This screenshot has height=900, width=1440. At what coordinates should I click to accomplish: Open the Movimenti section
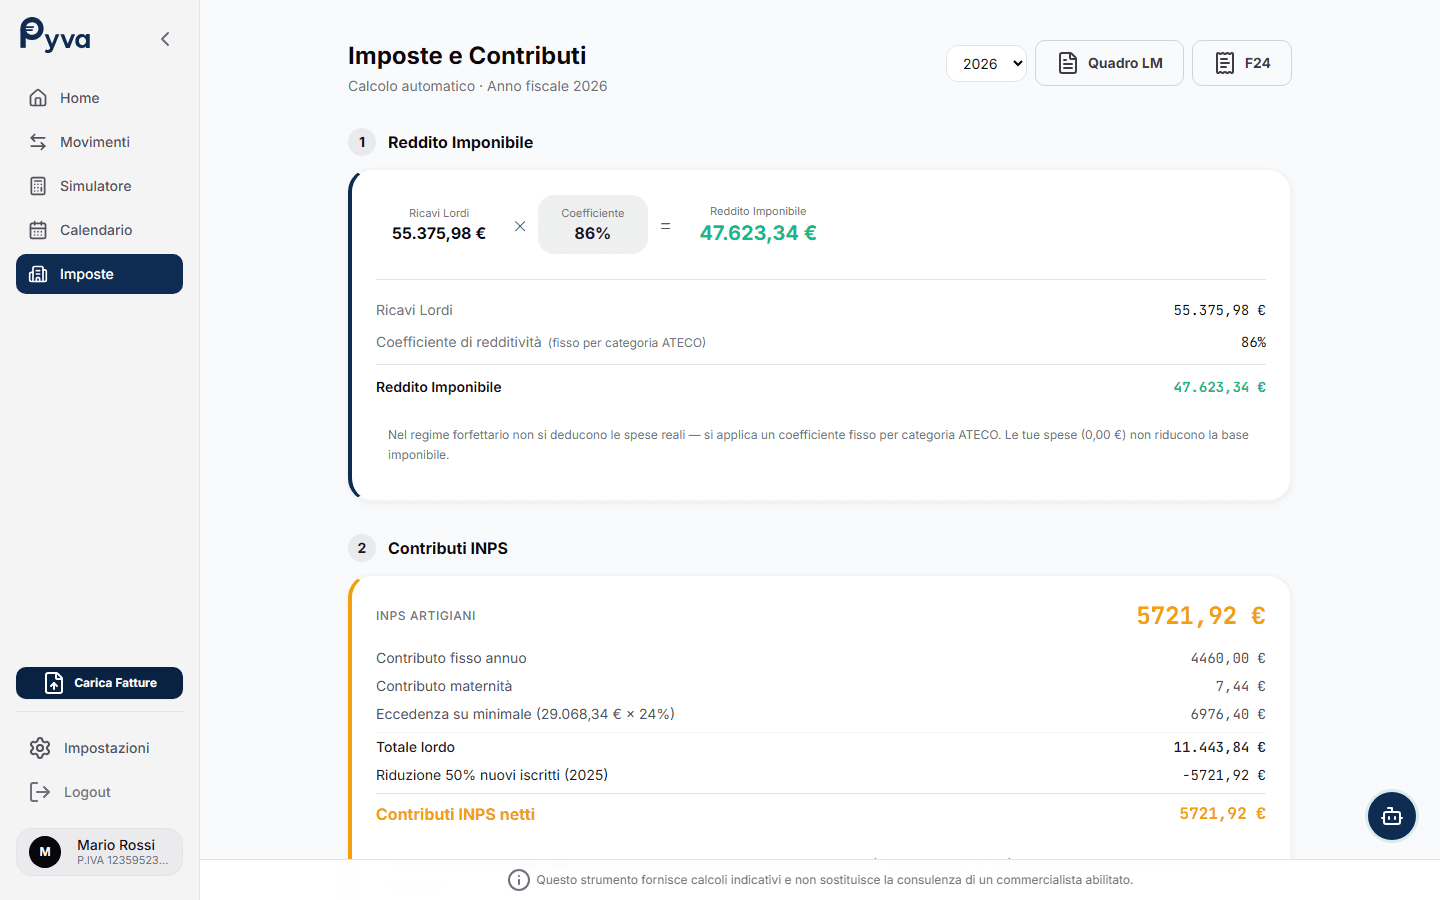(x=94, y=142)
